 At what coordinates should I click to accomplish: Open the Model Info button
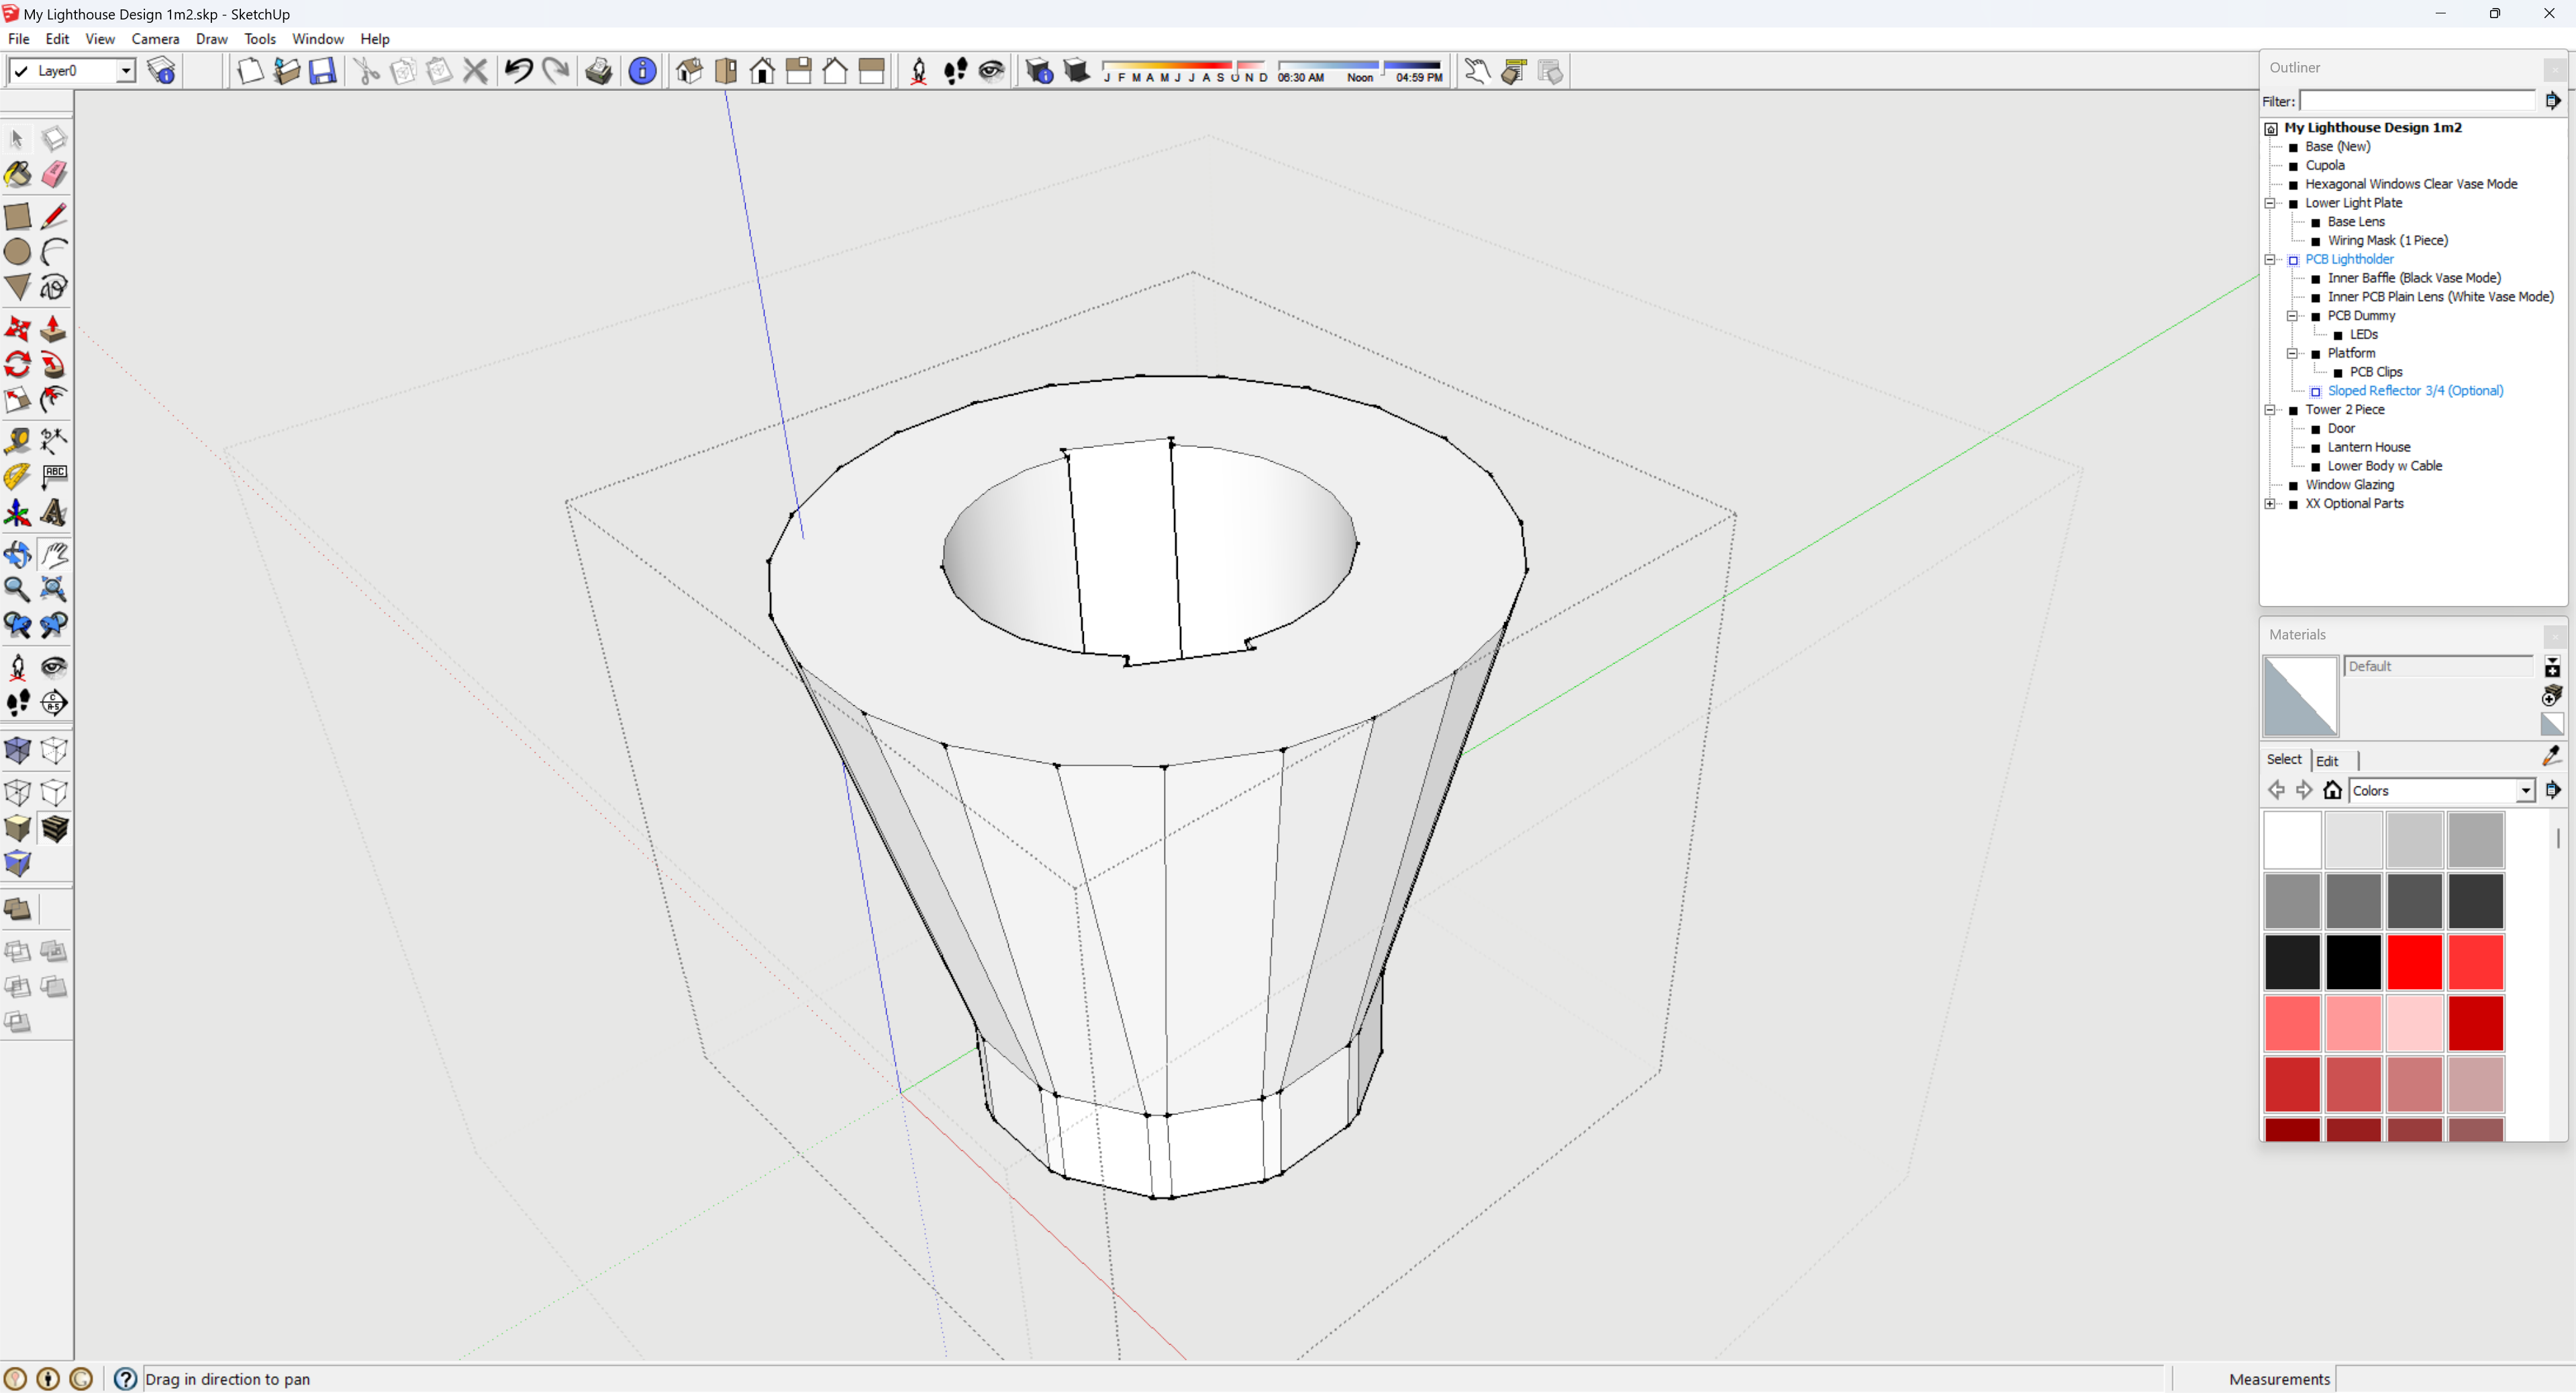coord(642,71)
